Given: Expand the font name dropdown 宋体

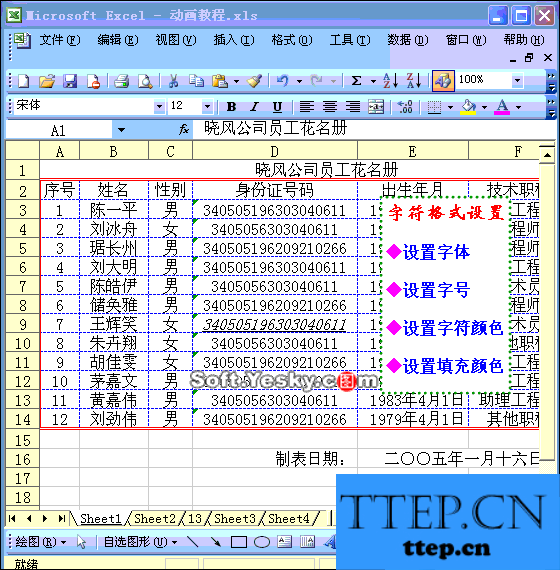Looking at the screenshot, I should pos(159,107).
